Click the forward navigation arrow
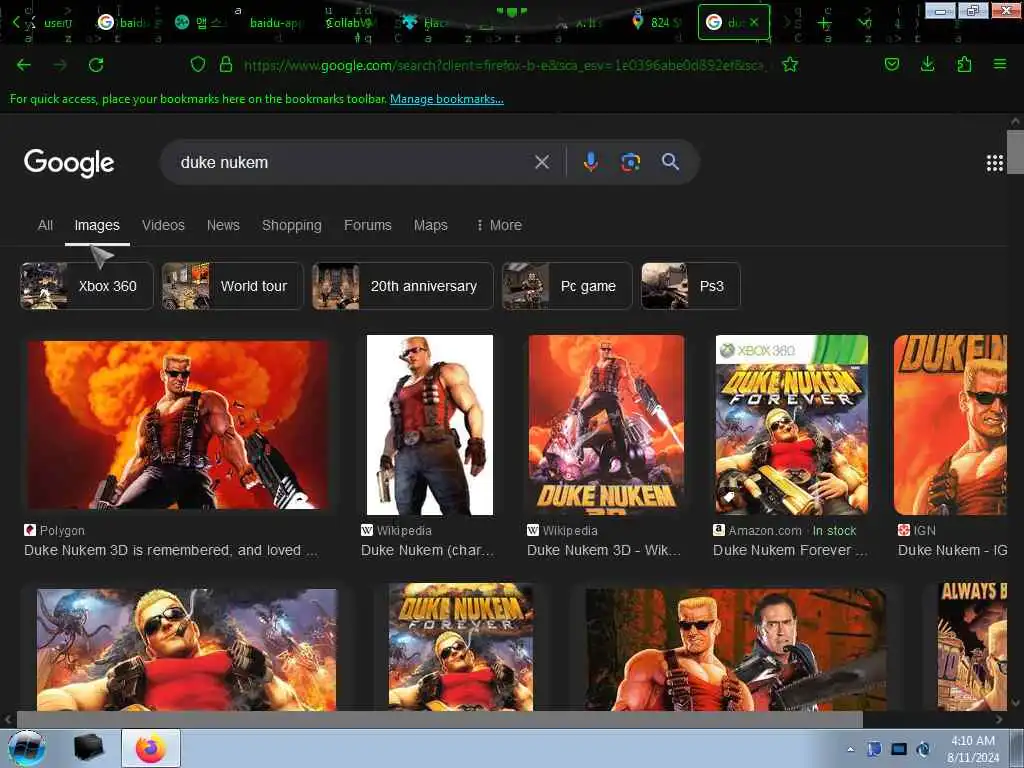1024x768 pixels. click(60, 65)
